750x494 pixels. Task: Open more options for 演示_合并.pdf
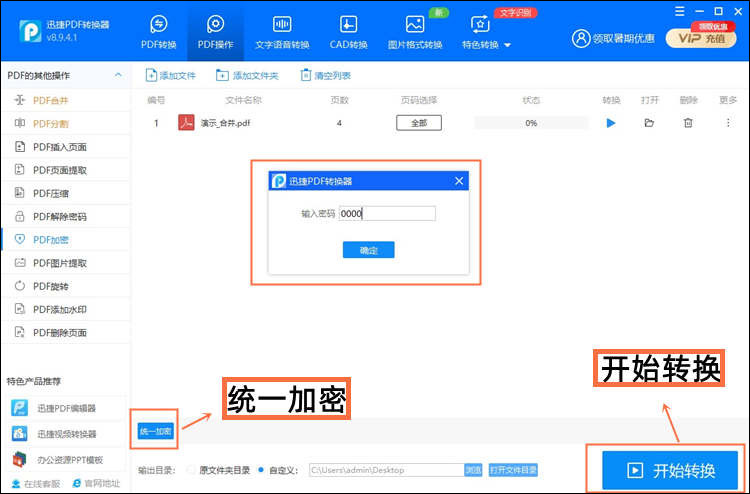tap(728, 123)
